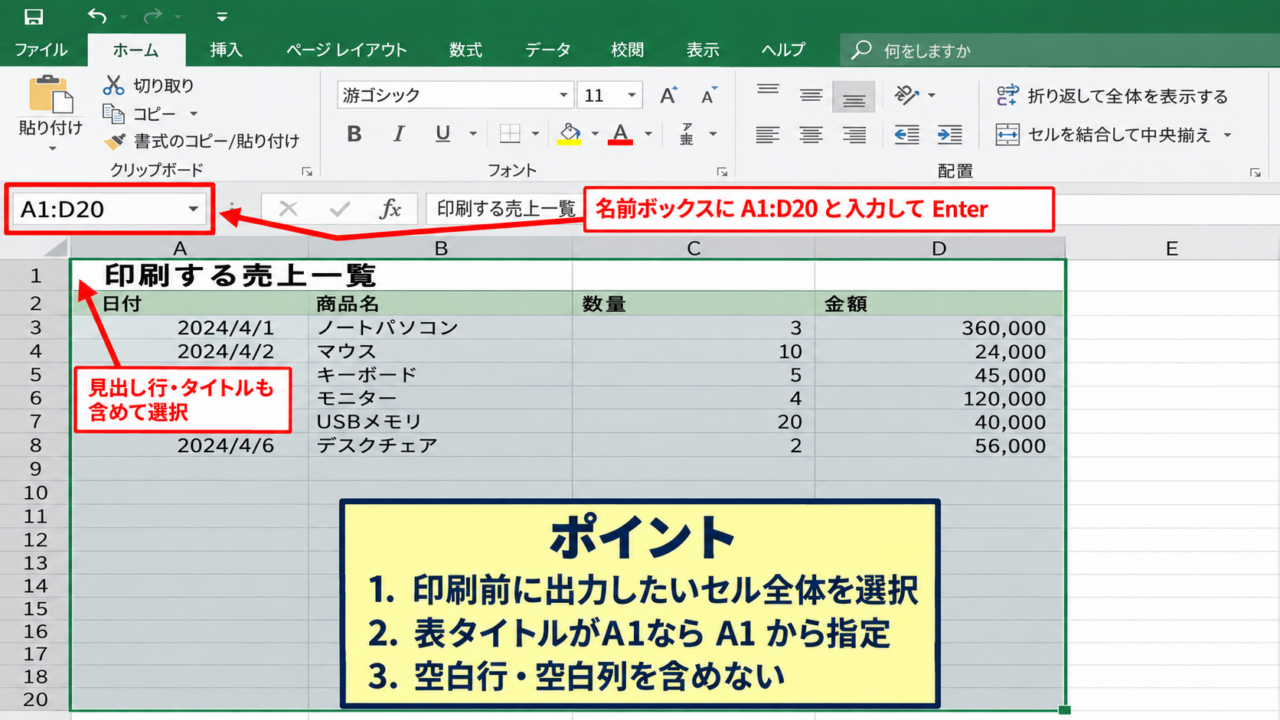Click the formula bar showing 印刷する売上一覧

point(505,209)
